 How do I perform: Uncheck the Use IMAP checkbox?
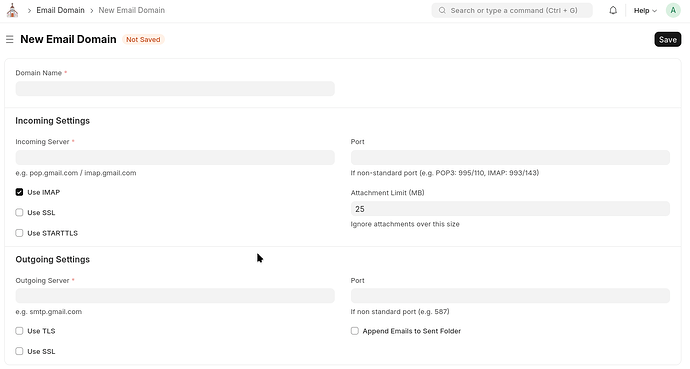pyautogui.click(x=19, y=192)
